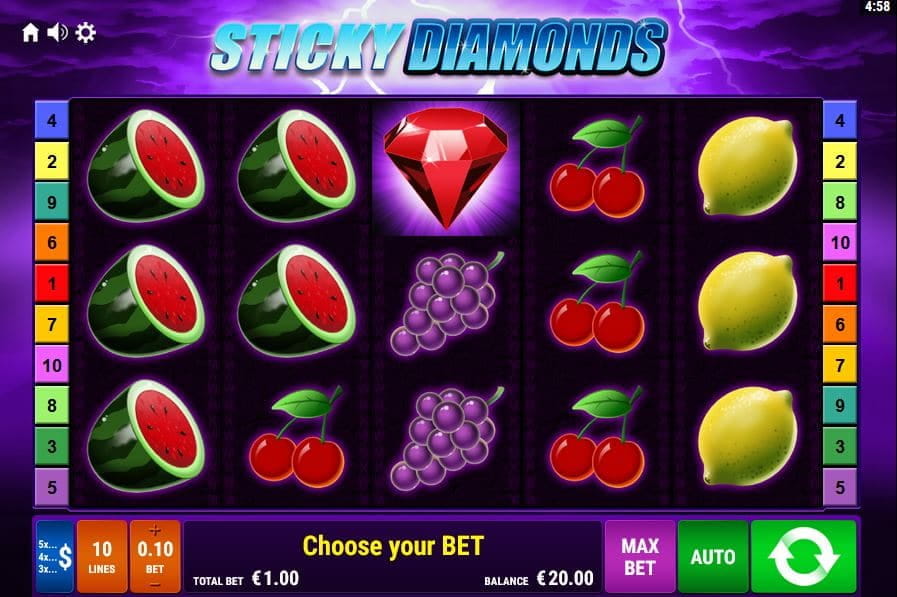Go to the home lobby icon
Image resolution: width=897 pixels, height=597 pixels.
[30, 33]
